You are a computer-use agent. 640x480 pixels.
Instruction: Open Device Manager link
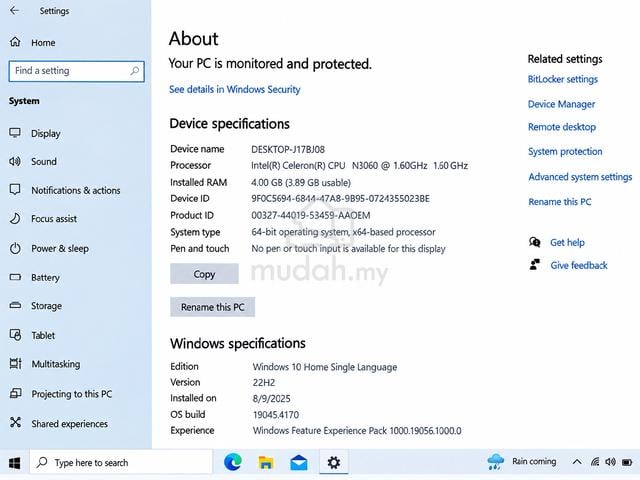coord(561,104)
